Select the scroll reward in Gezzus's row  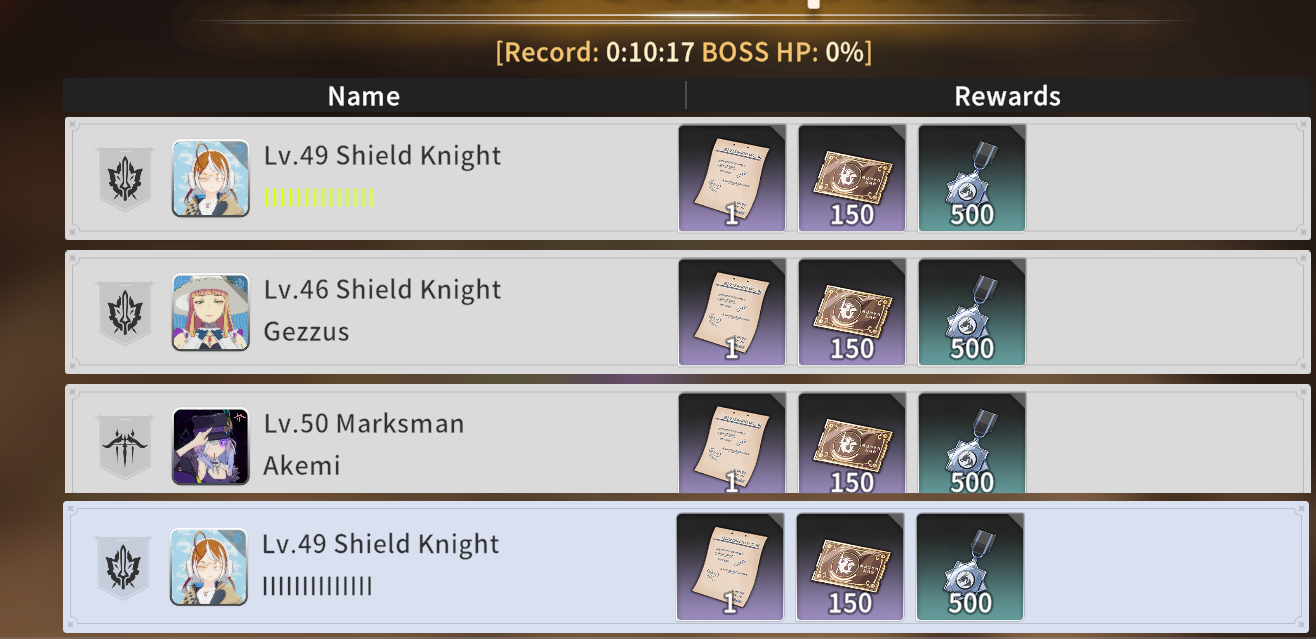coord(732,312)
